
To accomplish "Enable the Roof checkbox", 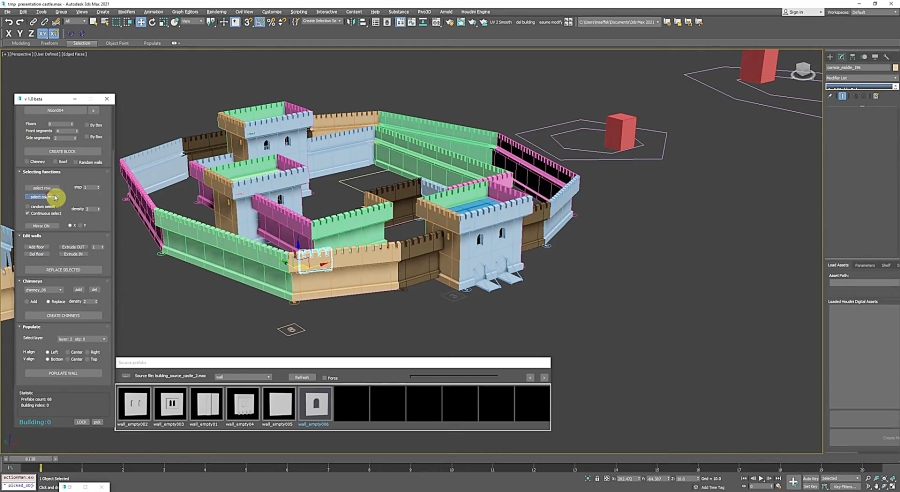I will [56, 162].
